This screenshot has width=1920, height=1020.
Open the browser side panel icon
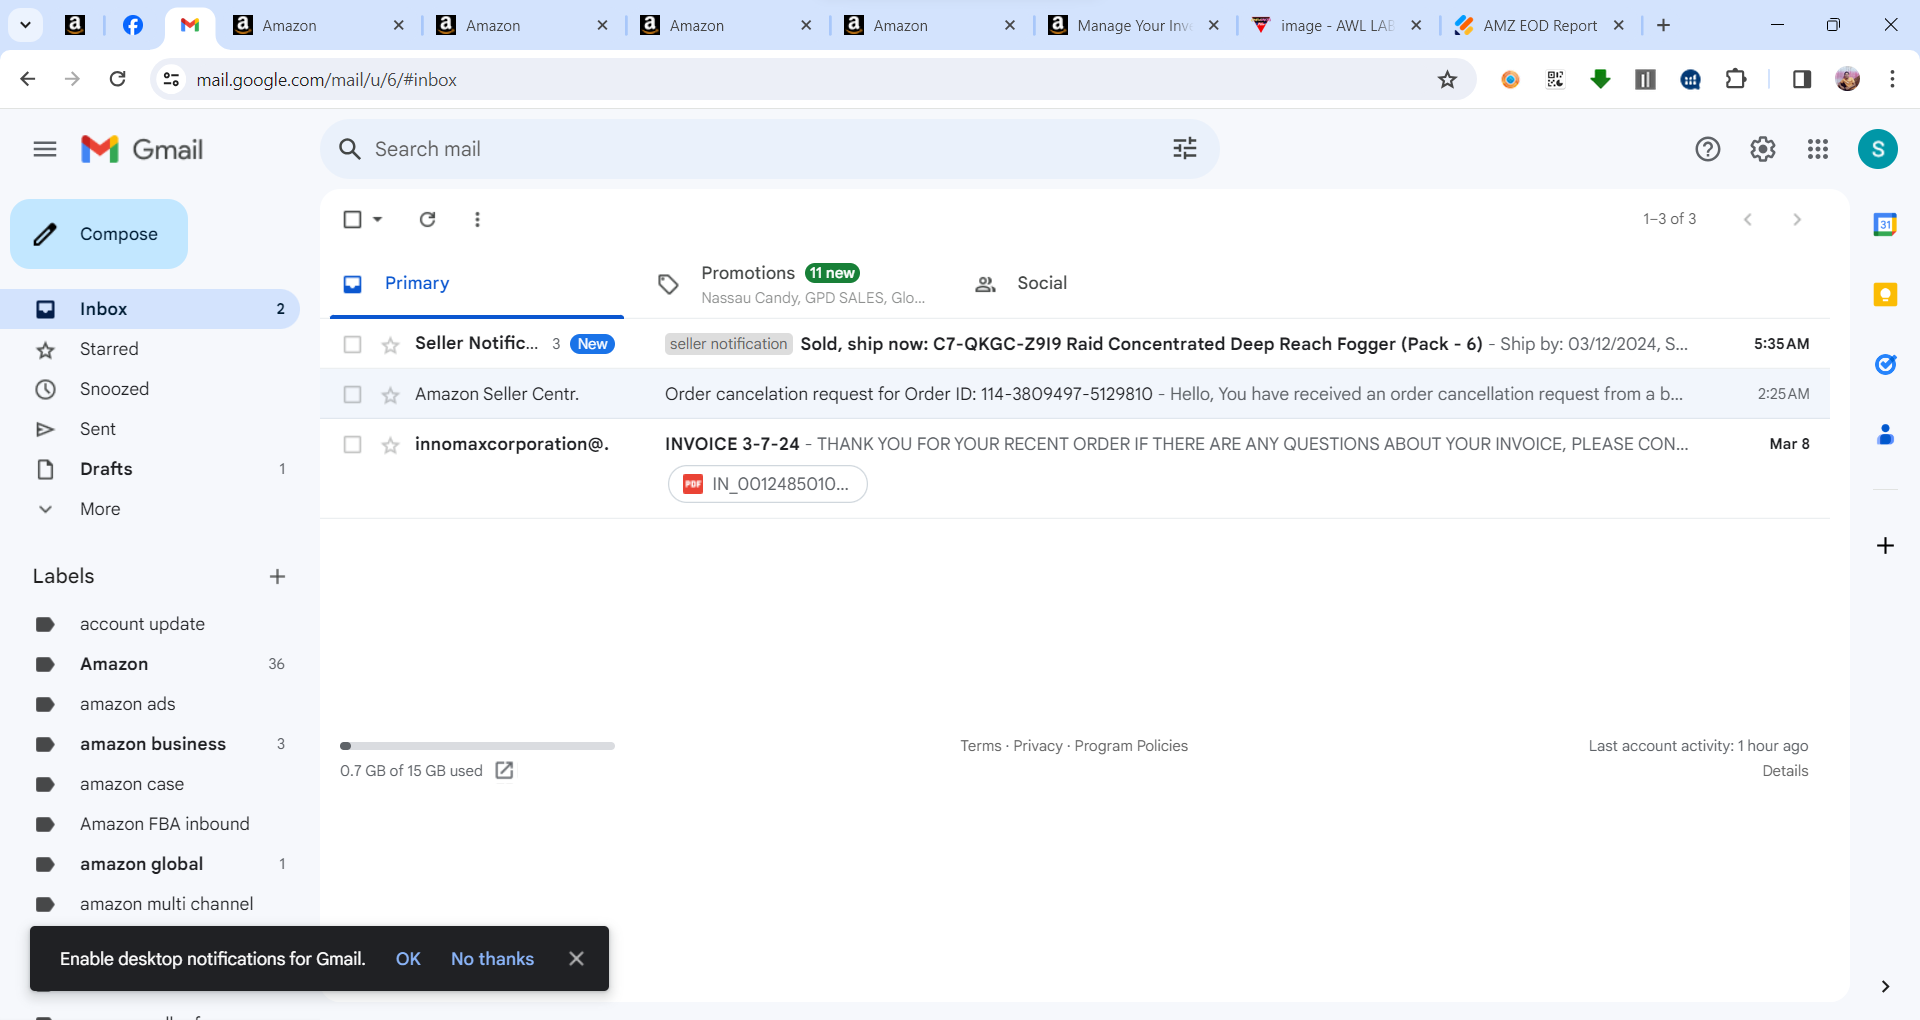(x=1801, y=79)
